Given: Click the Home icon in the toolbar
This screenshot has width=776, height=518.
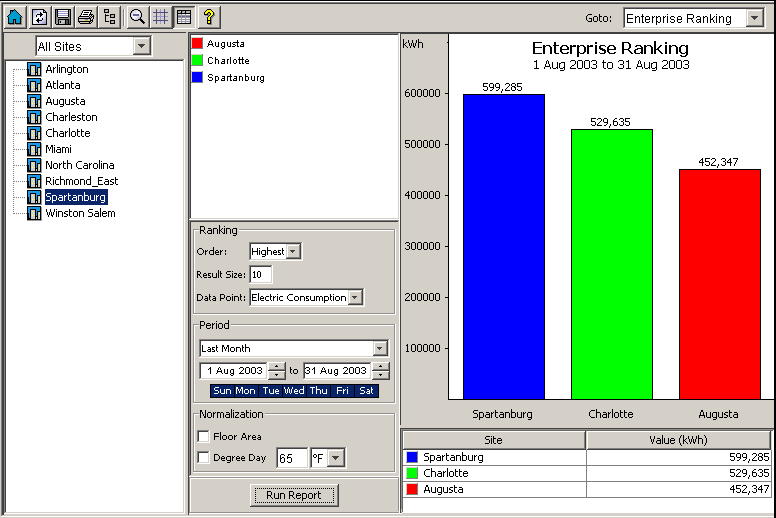Looking at the screenshot, I should point(15,17).
